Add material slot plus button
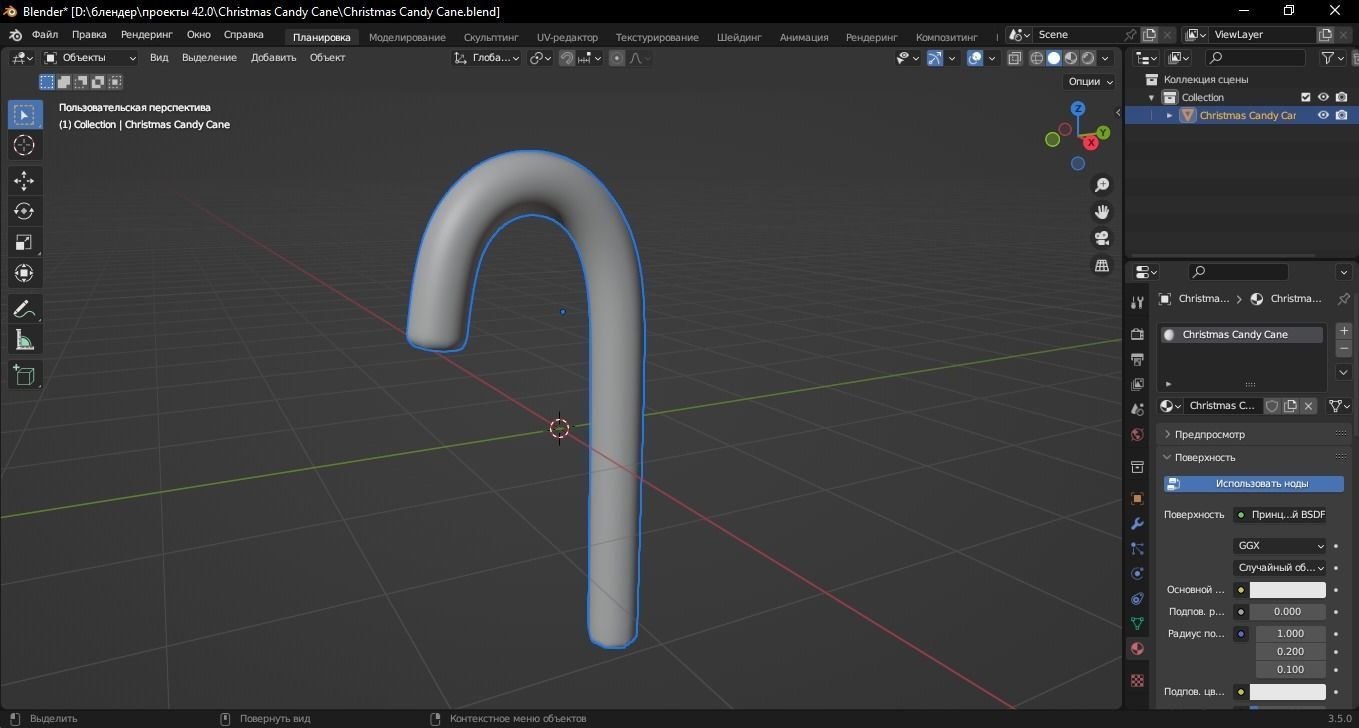The width and height of the screenshot is (1359, 728). click(x=1344, y=331)
